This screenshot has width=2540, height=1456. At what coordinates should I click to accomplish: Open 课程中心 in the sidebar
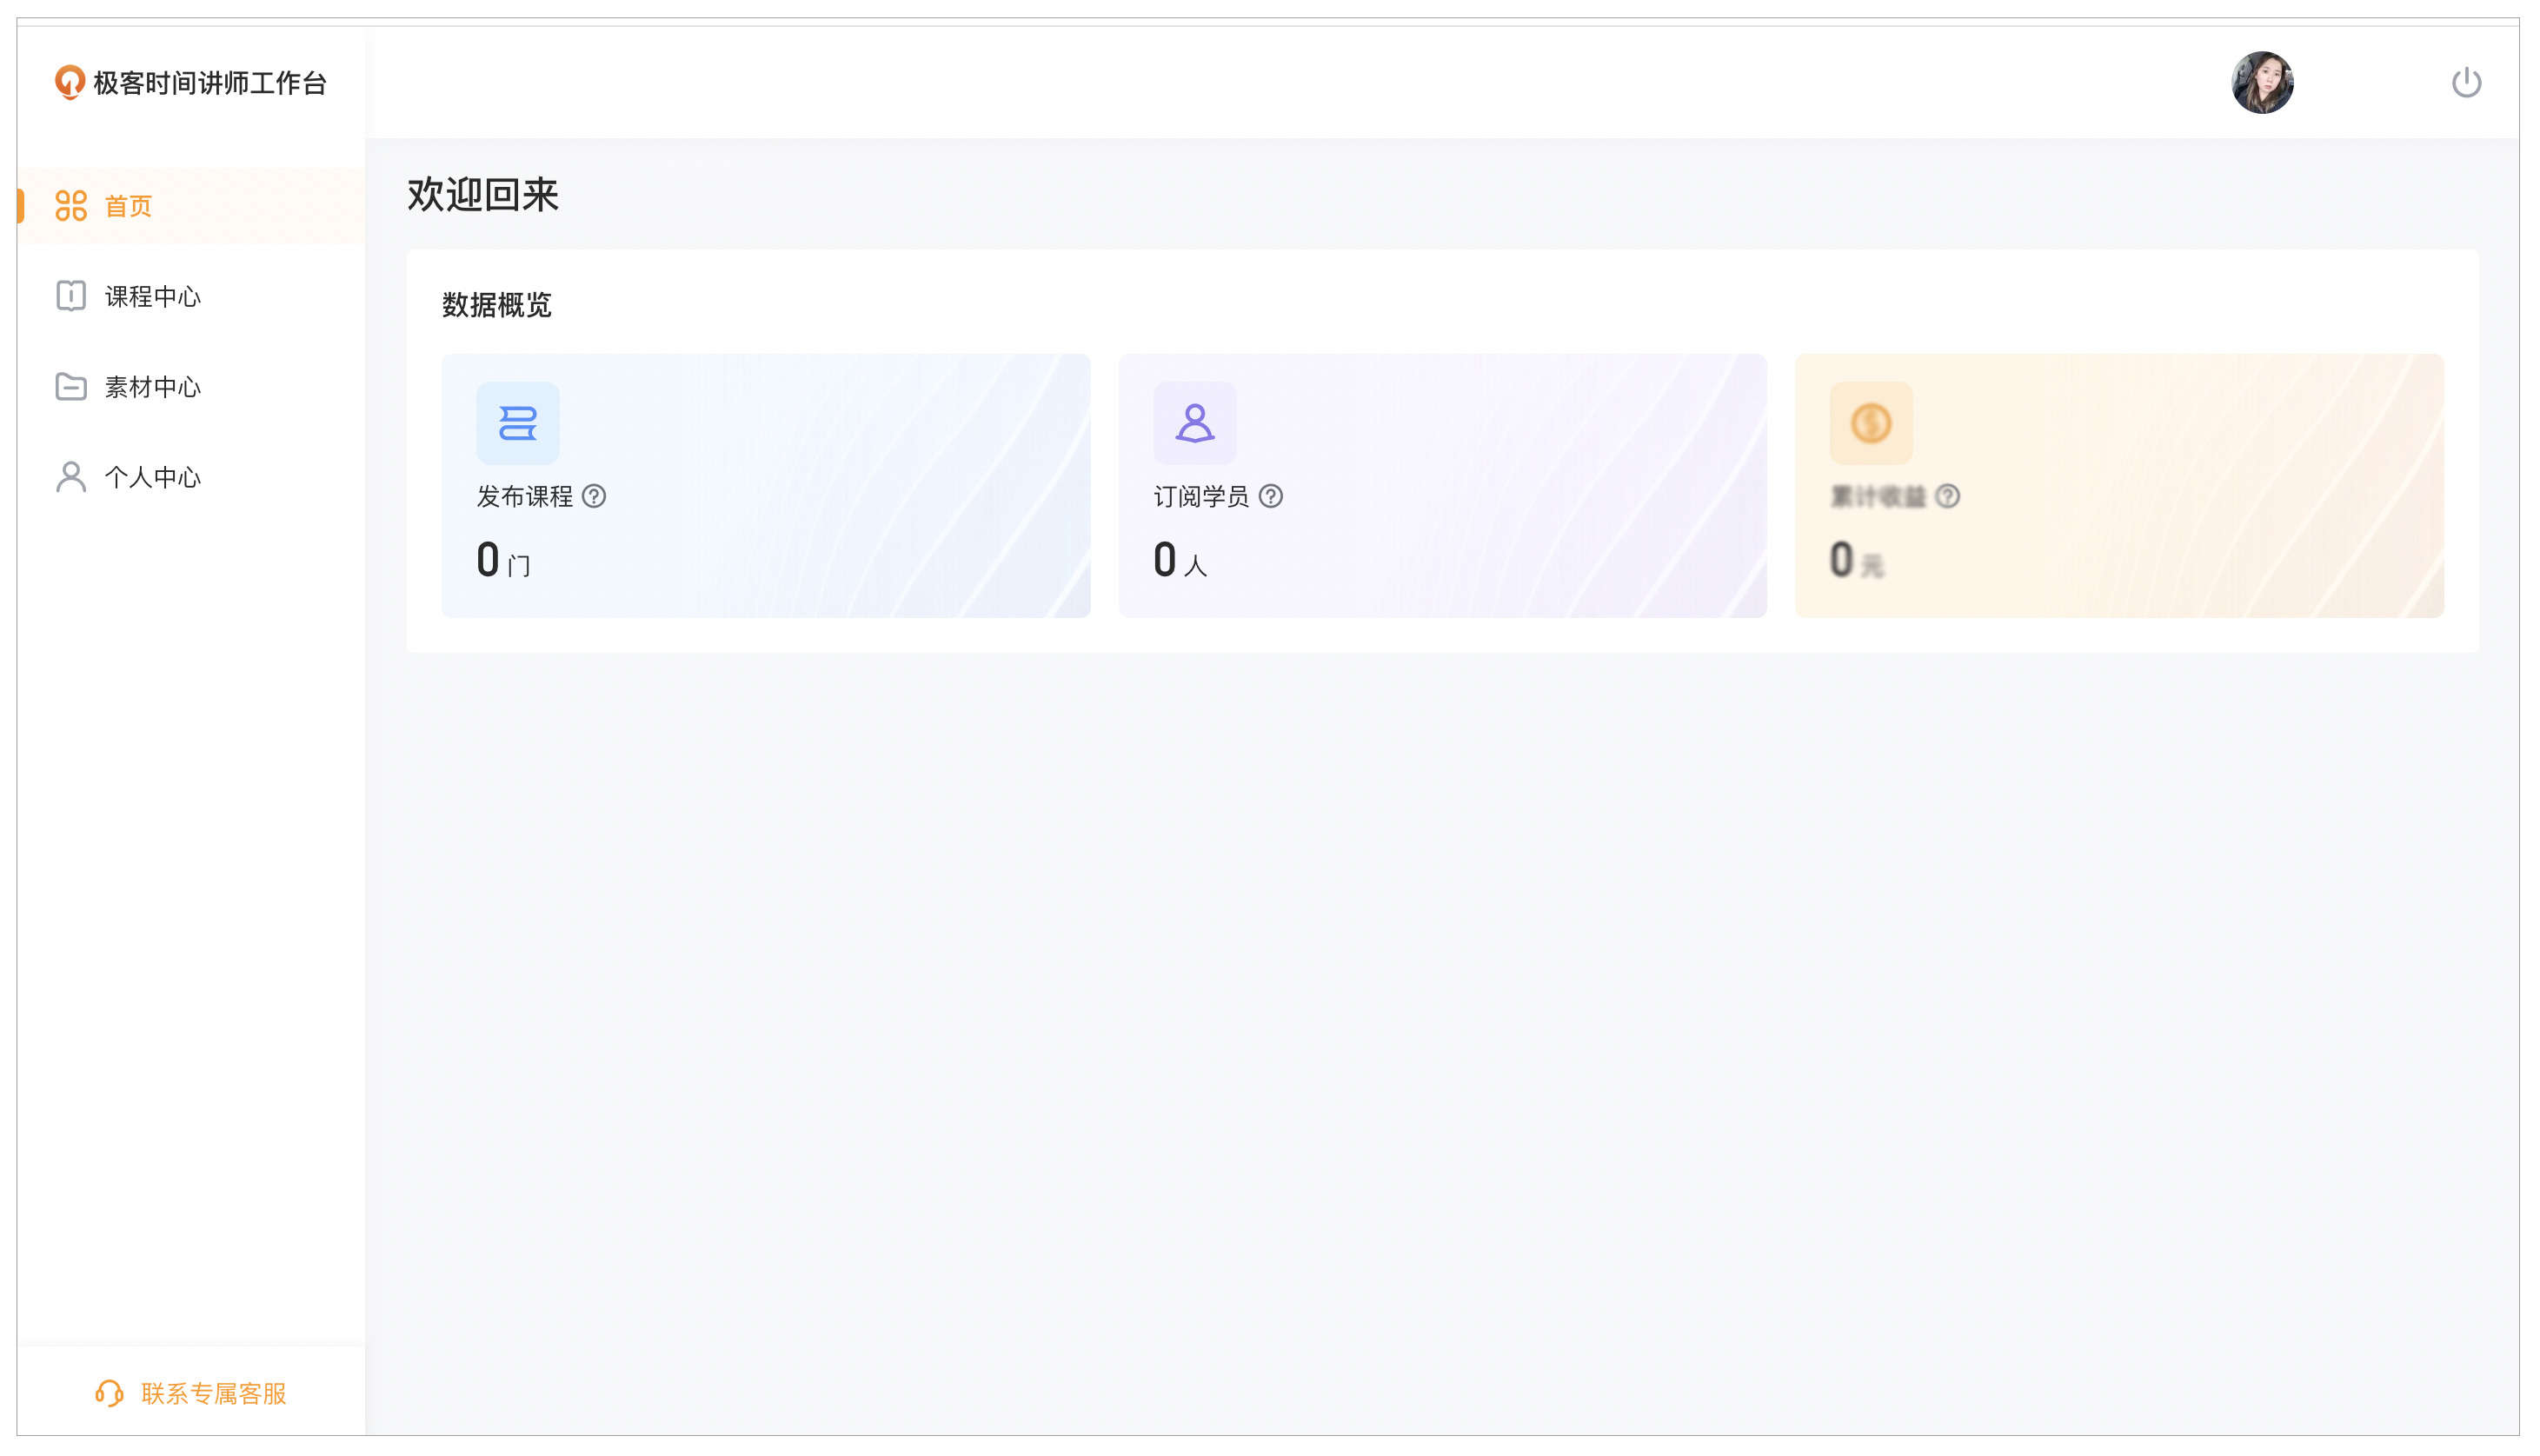[x=152, y=297]
